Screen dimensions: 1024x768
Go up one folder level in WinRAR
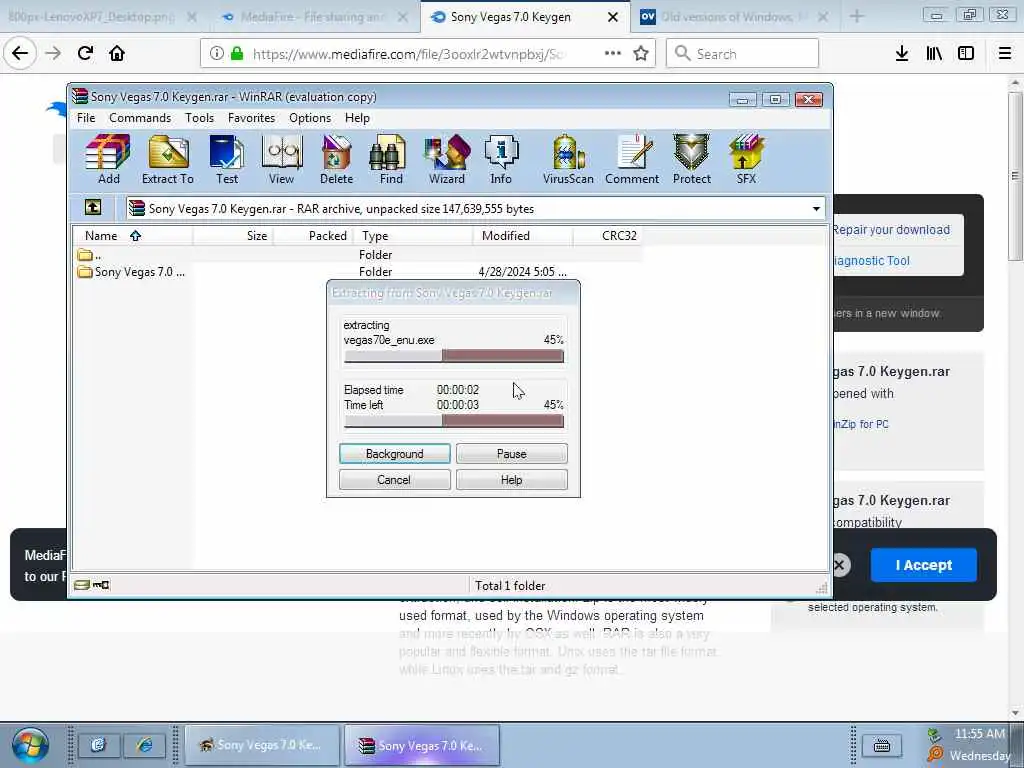coord(93,208)
